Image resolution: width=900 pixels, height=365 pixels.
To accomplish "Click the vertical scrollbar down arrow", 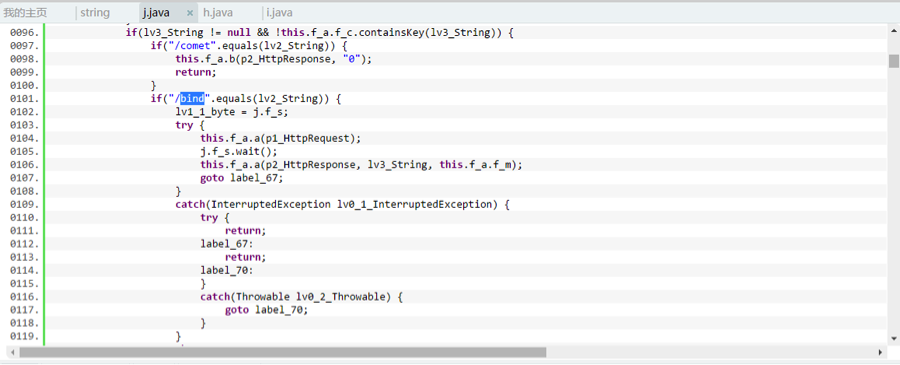I will pyautogui.click(x=894, y=337).
